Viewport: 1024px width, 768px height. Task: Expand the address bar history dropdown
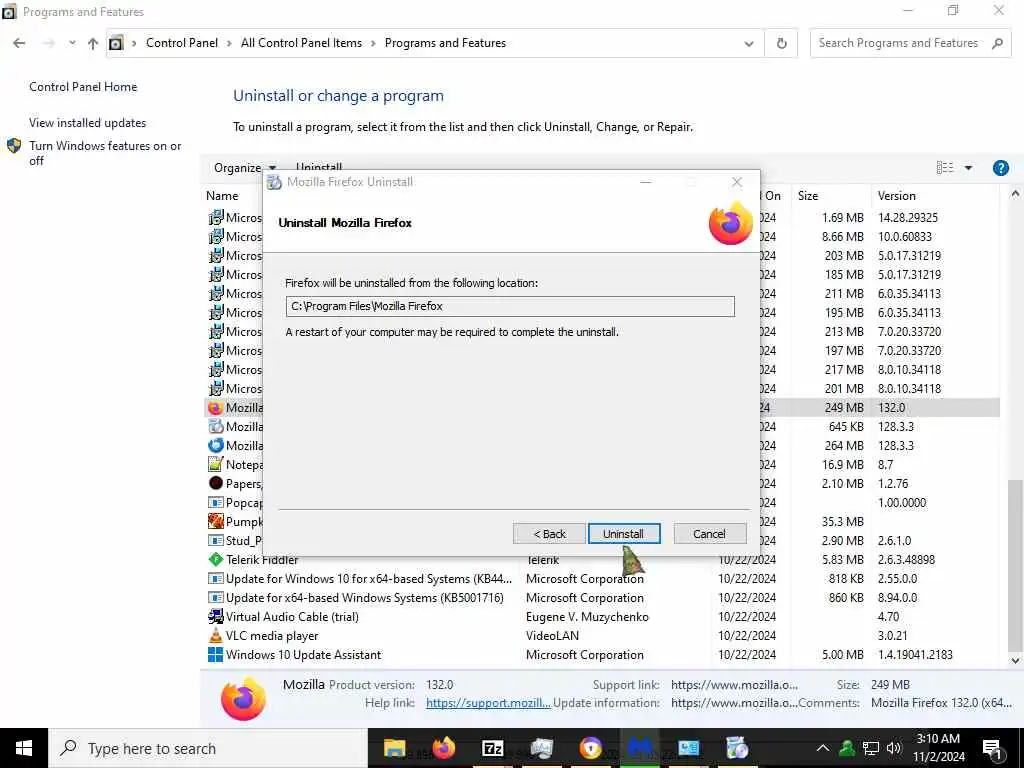coord(748,44)
